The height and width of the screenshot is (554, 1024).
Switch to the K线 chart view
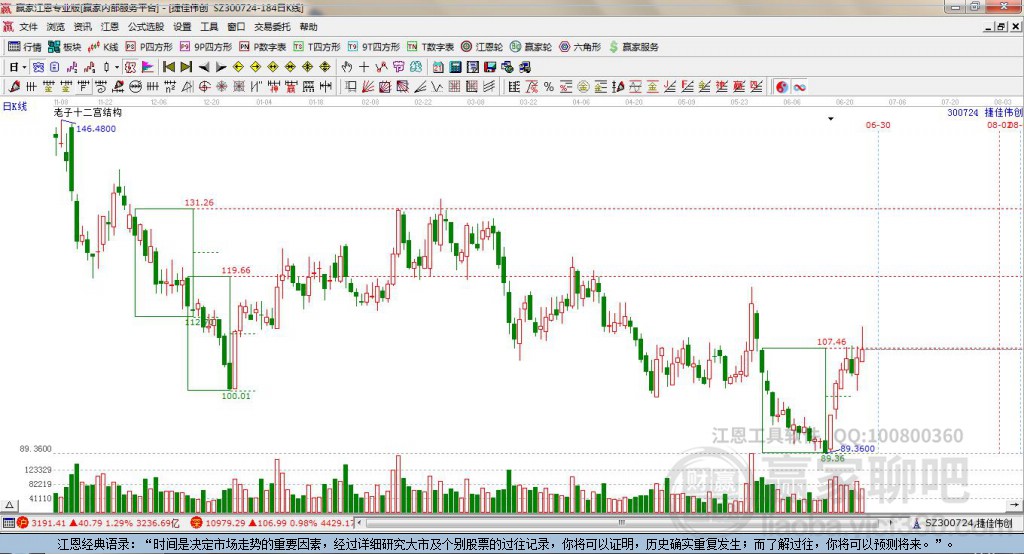103,47
